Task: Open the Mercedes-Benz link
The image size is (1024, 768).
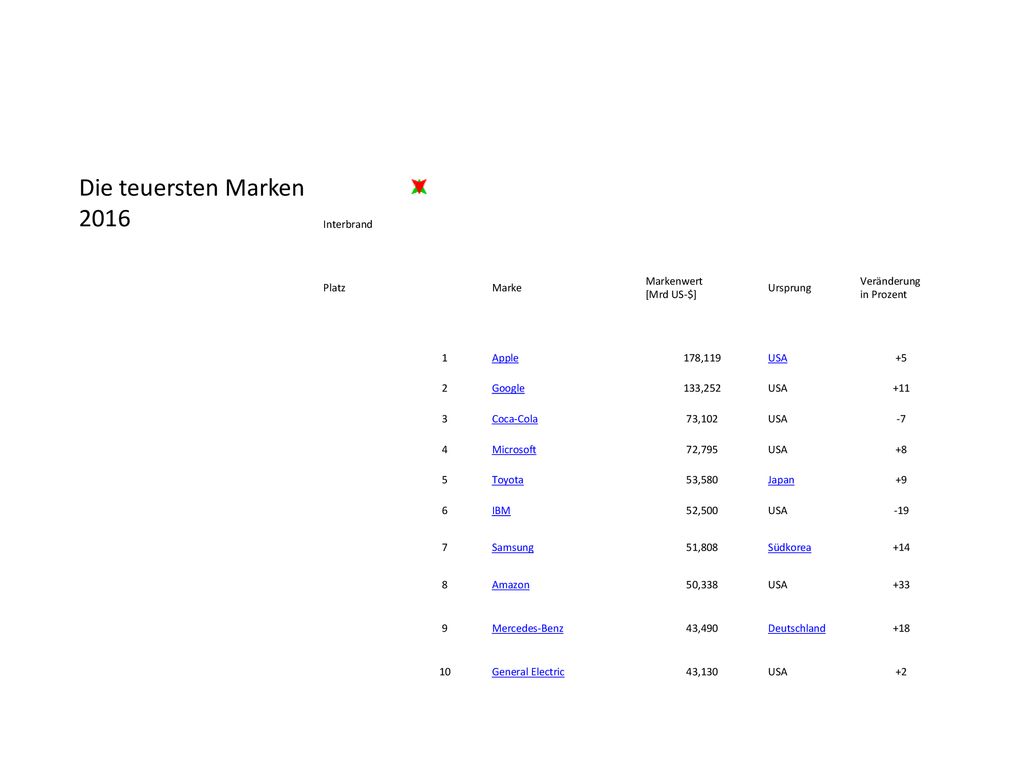Action: [x=528, y=628]
